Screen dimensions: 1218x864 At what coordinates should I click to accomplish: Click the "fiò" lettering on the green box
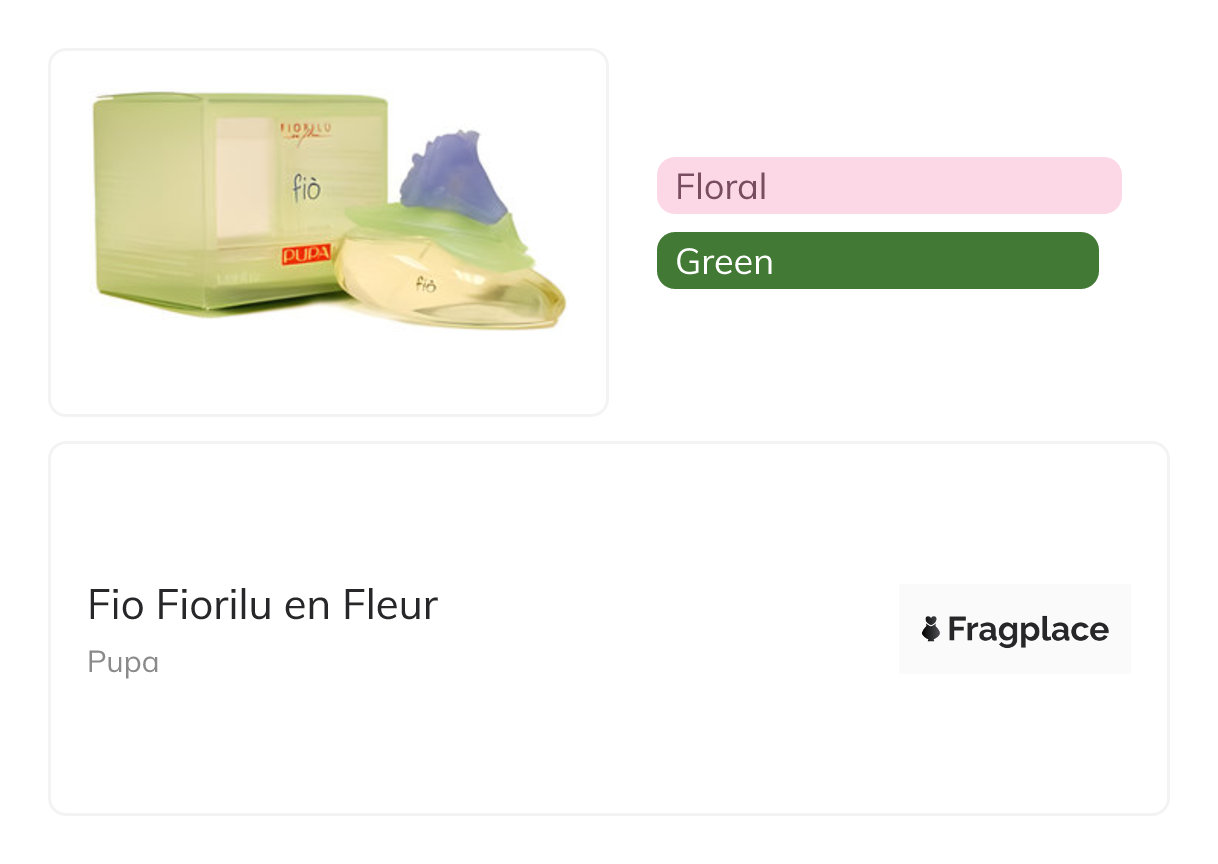coord(307,188)
